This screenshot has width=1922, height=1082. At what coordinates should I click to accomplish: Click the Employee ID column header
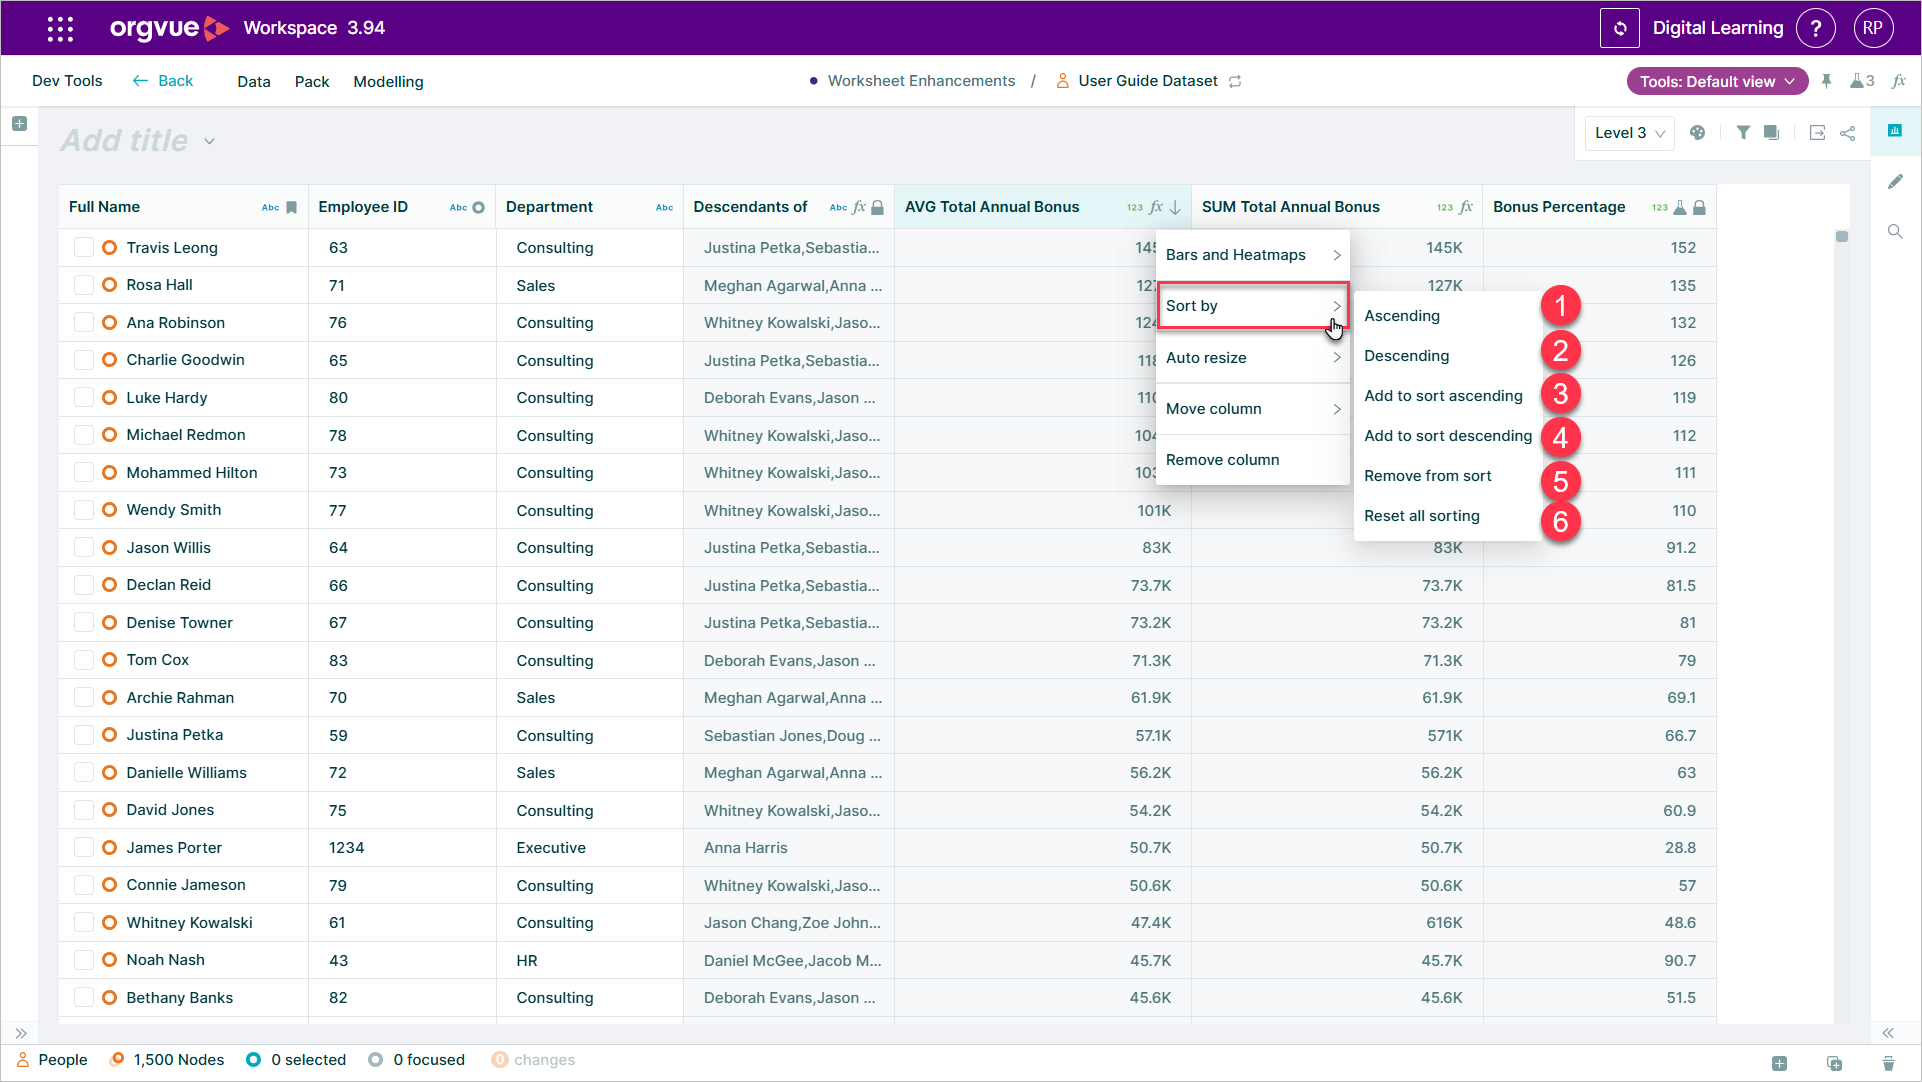(x=401, y=207)
